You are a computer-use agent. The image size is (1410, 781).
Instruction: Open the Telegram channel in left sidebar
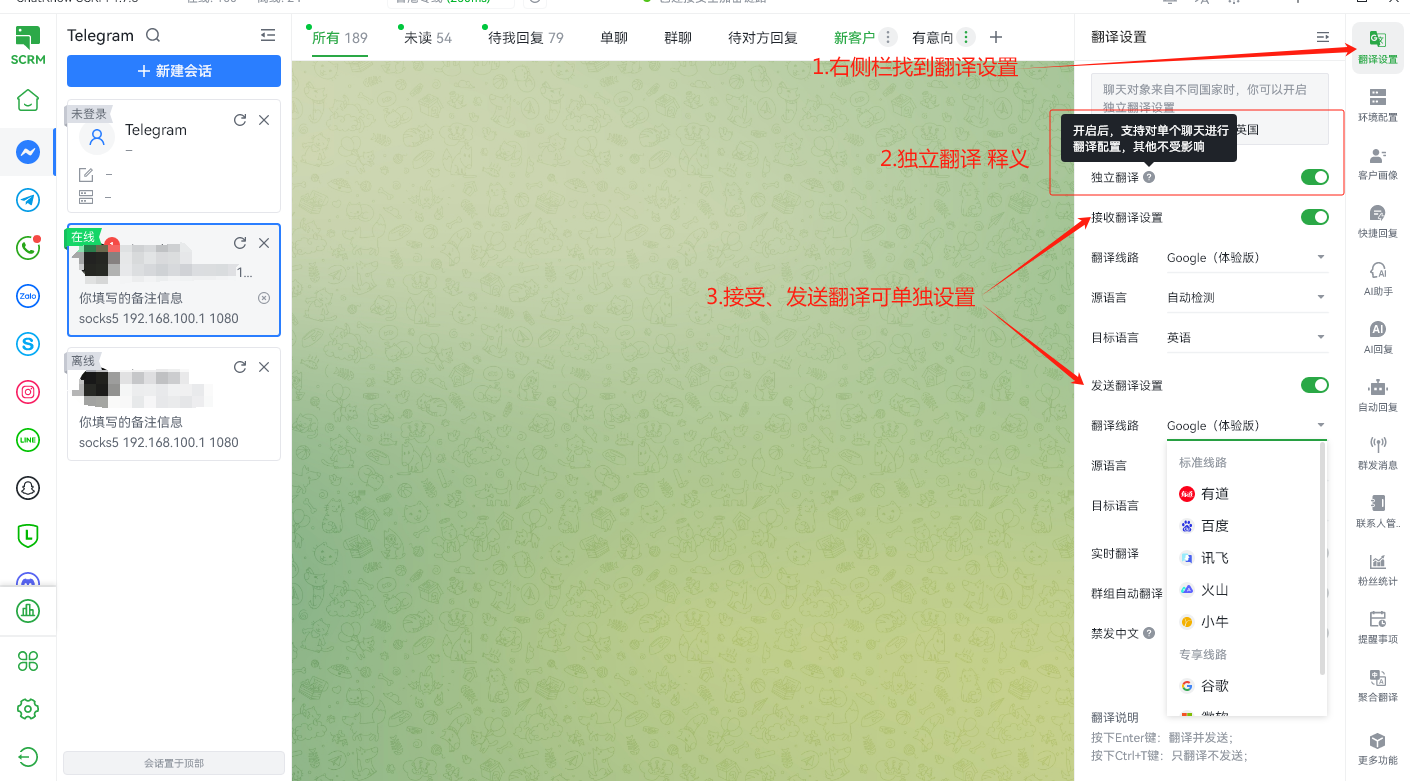click(x=28, y=200)
